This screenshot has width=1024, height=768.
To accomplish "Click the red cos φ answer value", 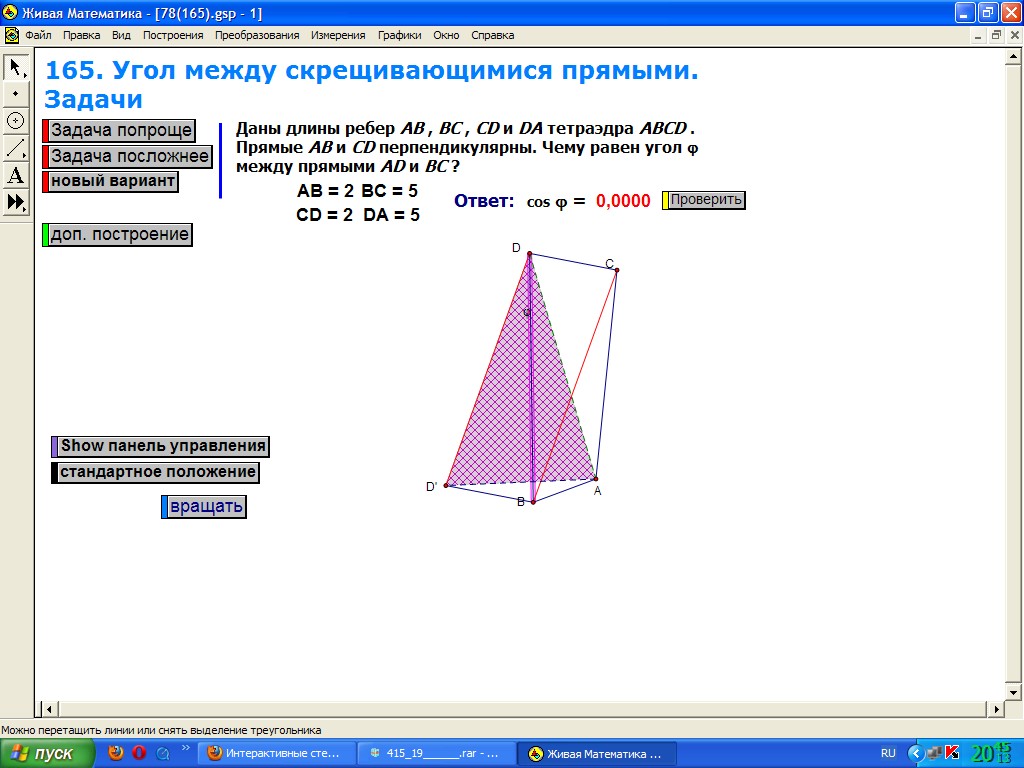I will (623, 201).
